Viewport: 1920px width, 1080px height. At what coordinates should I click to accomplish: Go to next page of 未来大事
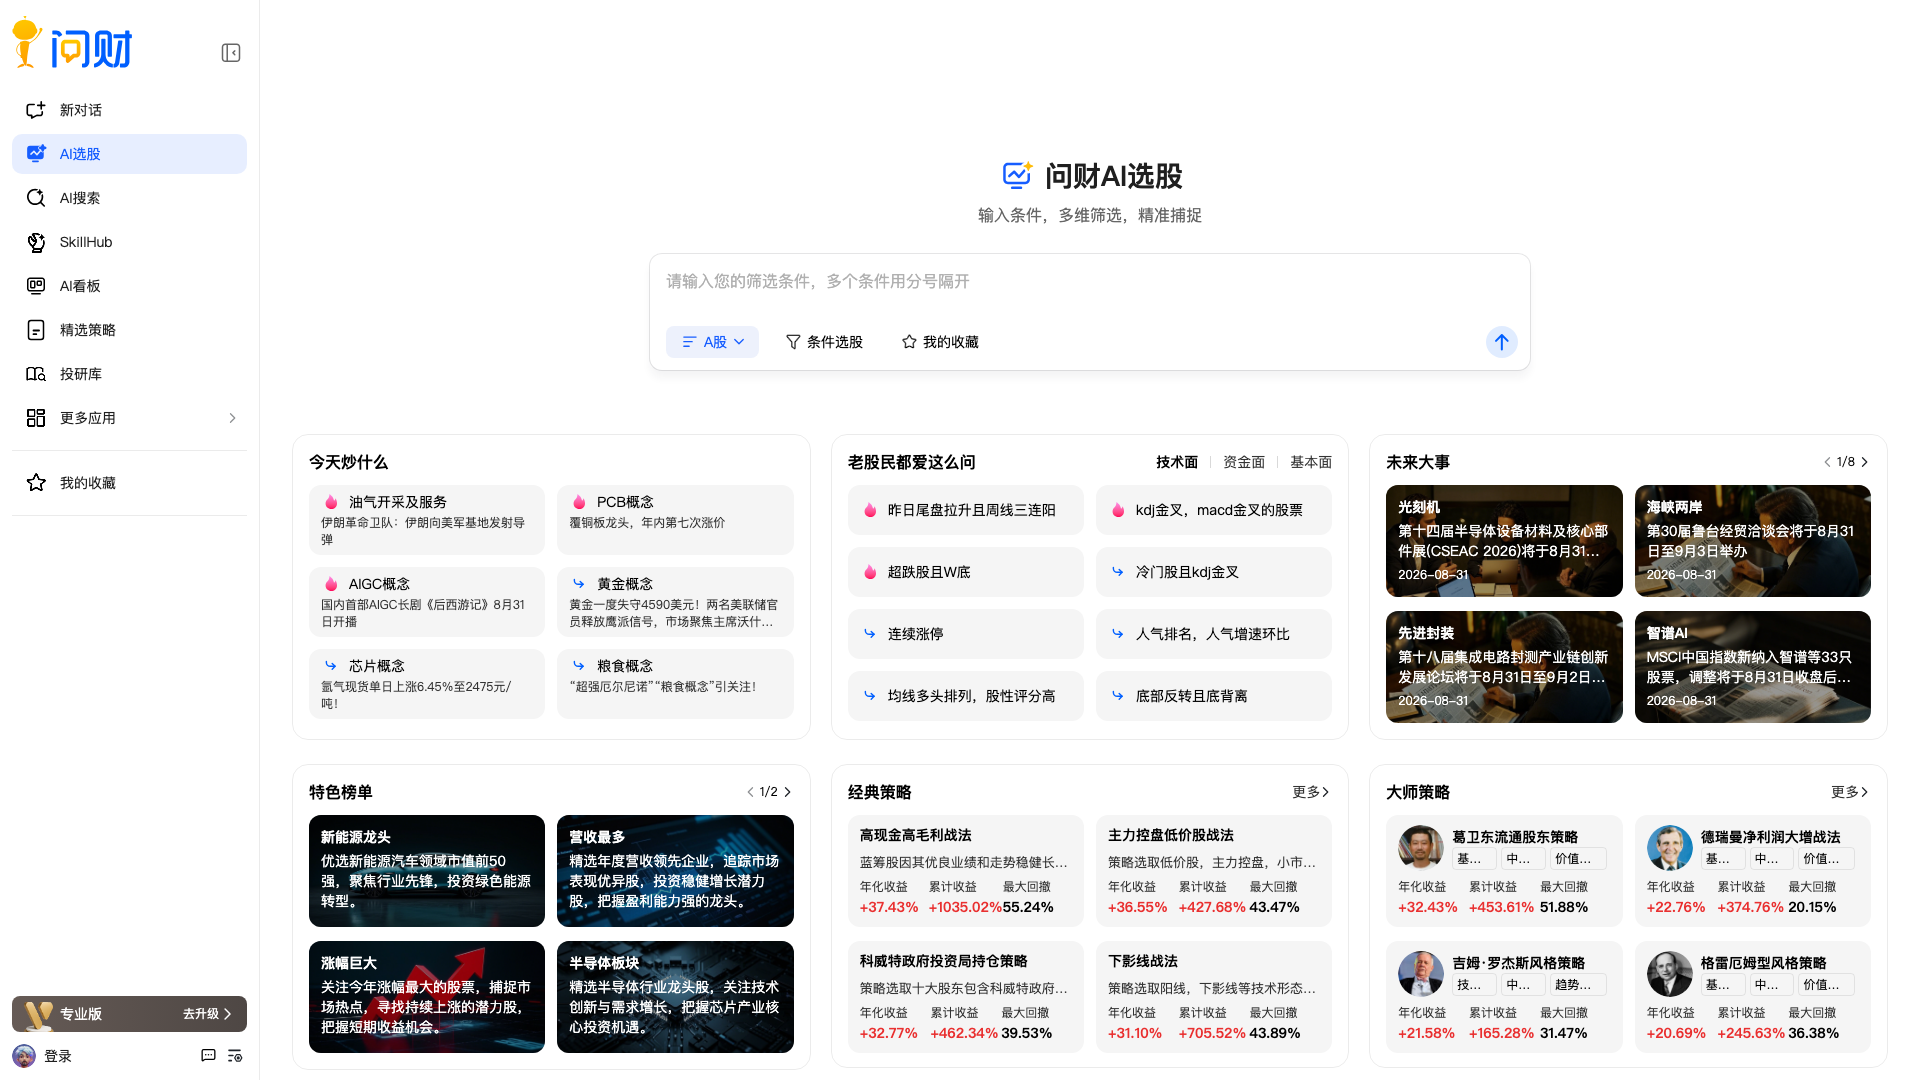click(1864, 462)
